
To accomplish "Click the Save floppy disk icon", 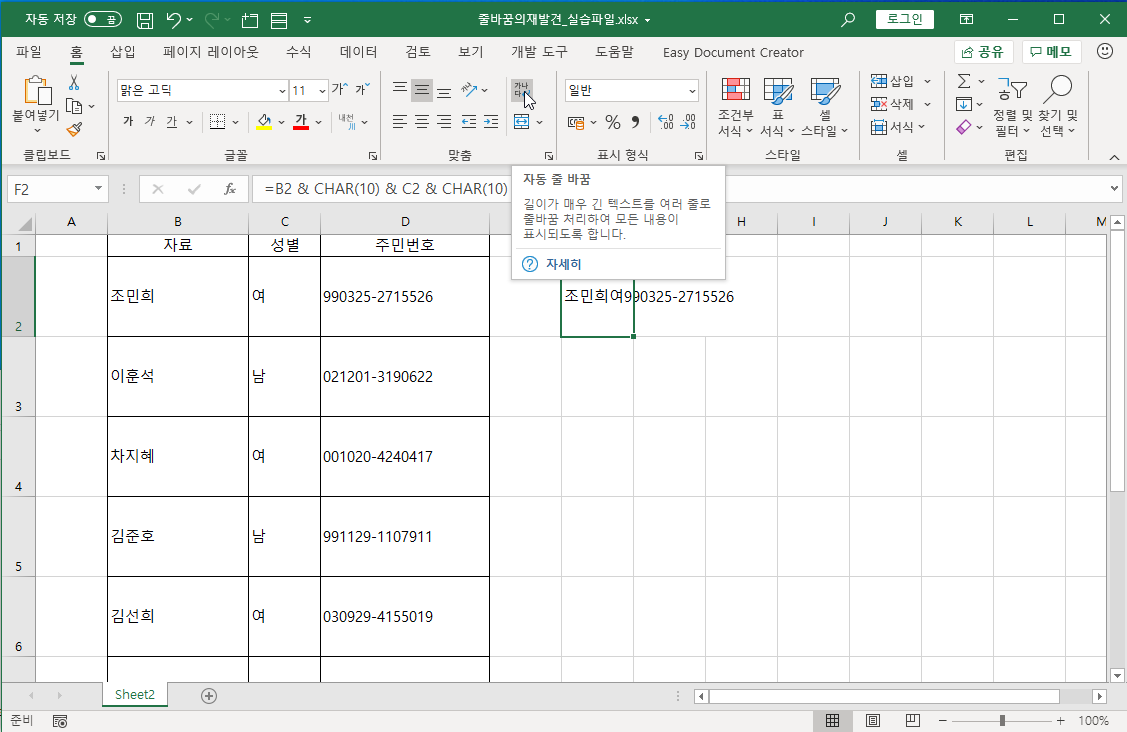I will [x=144, y=20].
